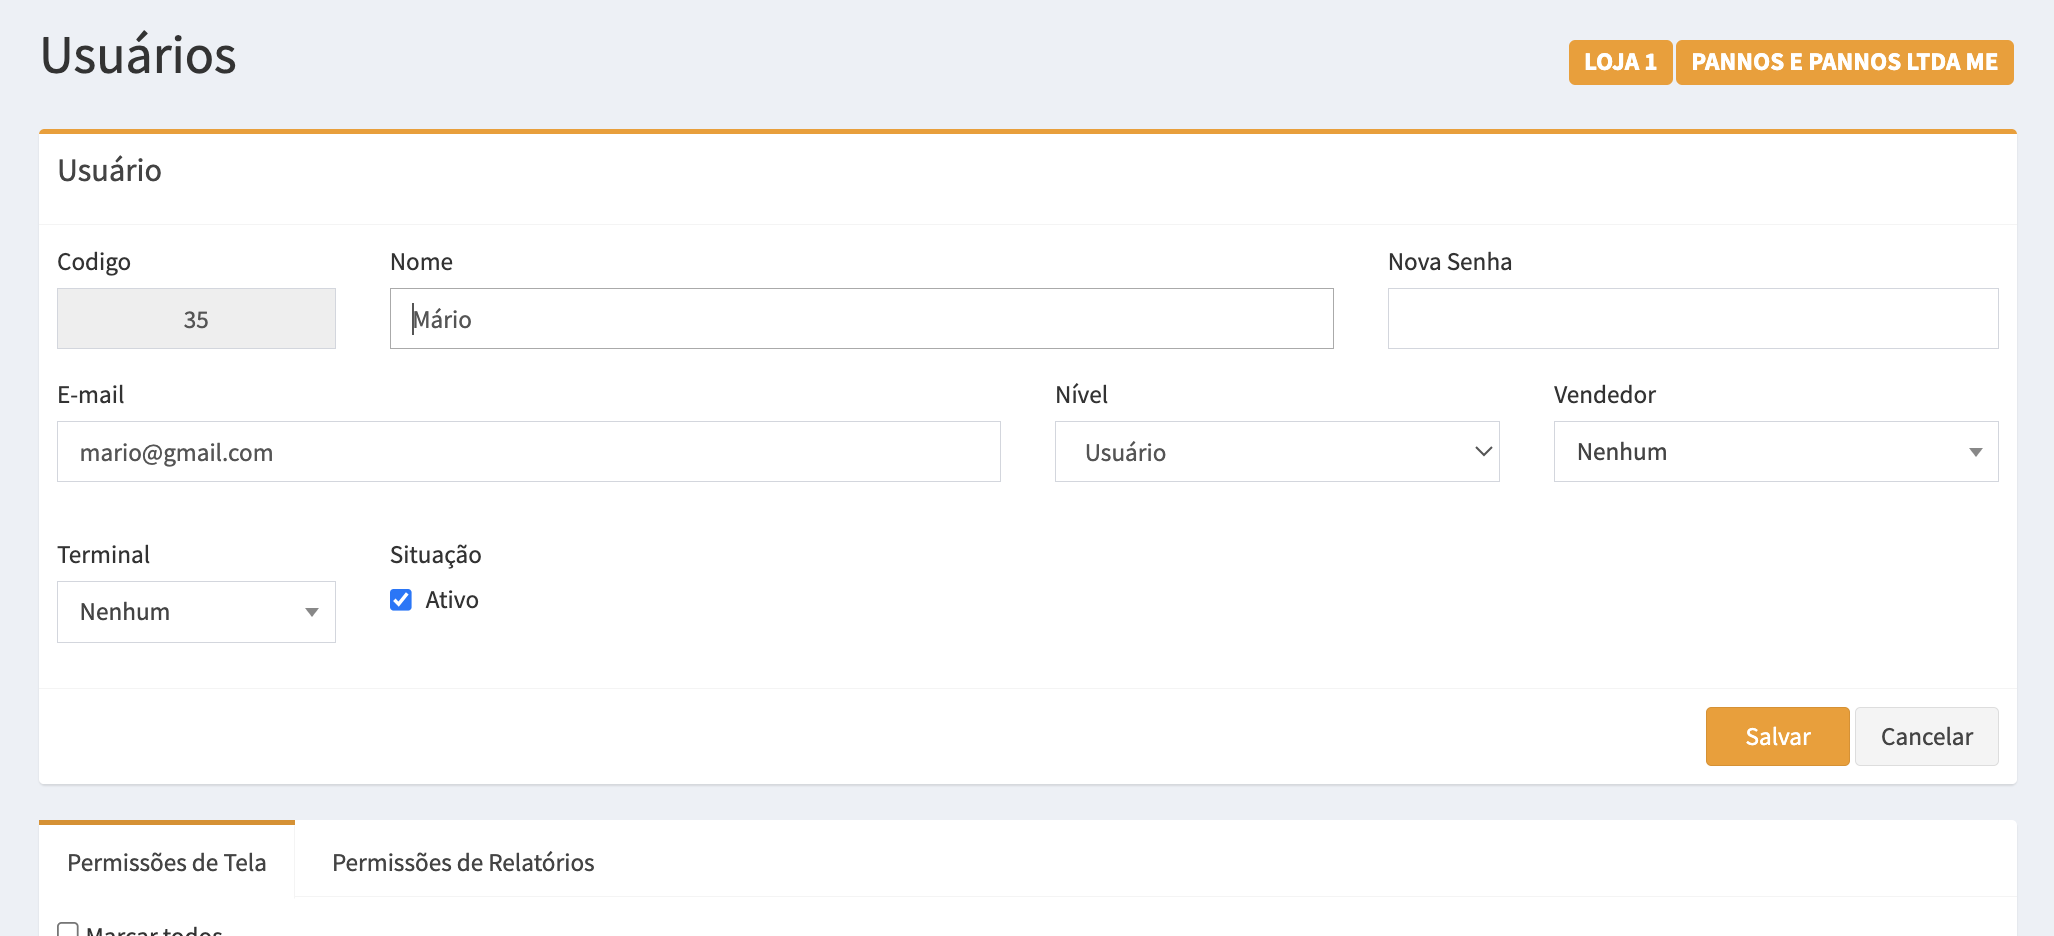
Task: Focus the Nome field containing Mário
Action: click(x=860, y=319)
